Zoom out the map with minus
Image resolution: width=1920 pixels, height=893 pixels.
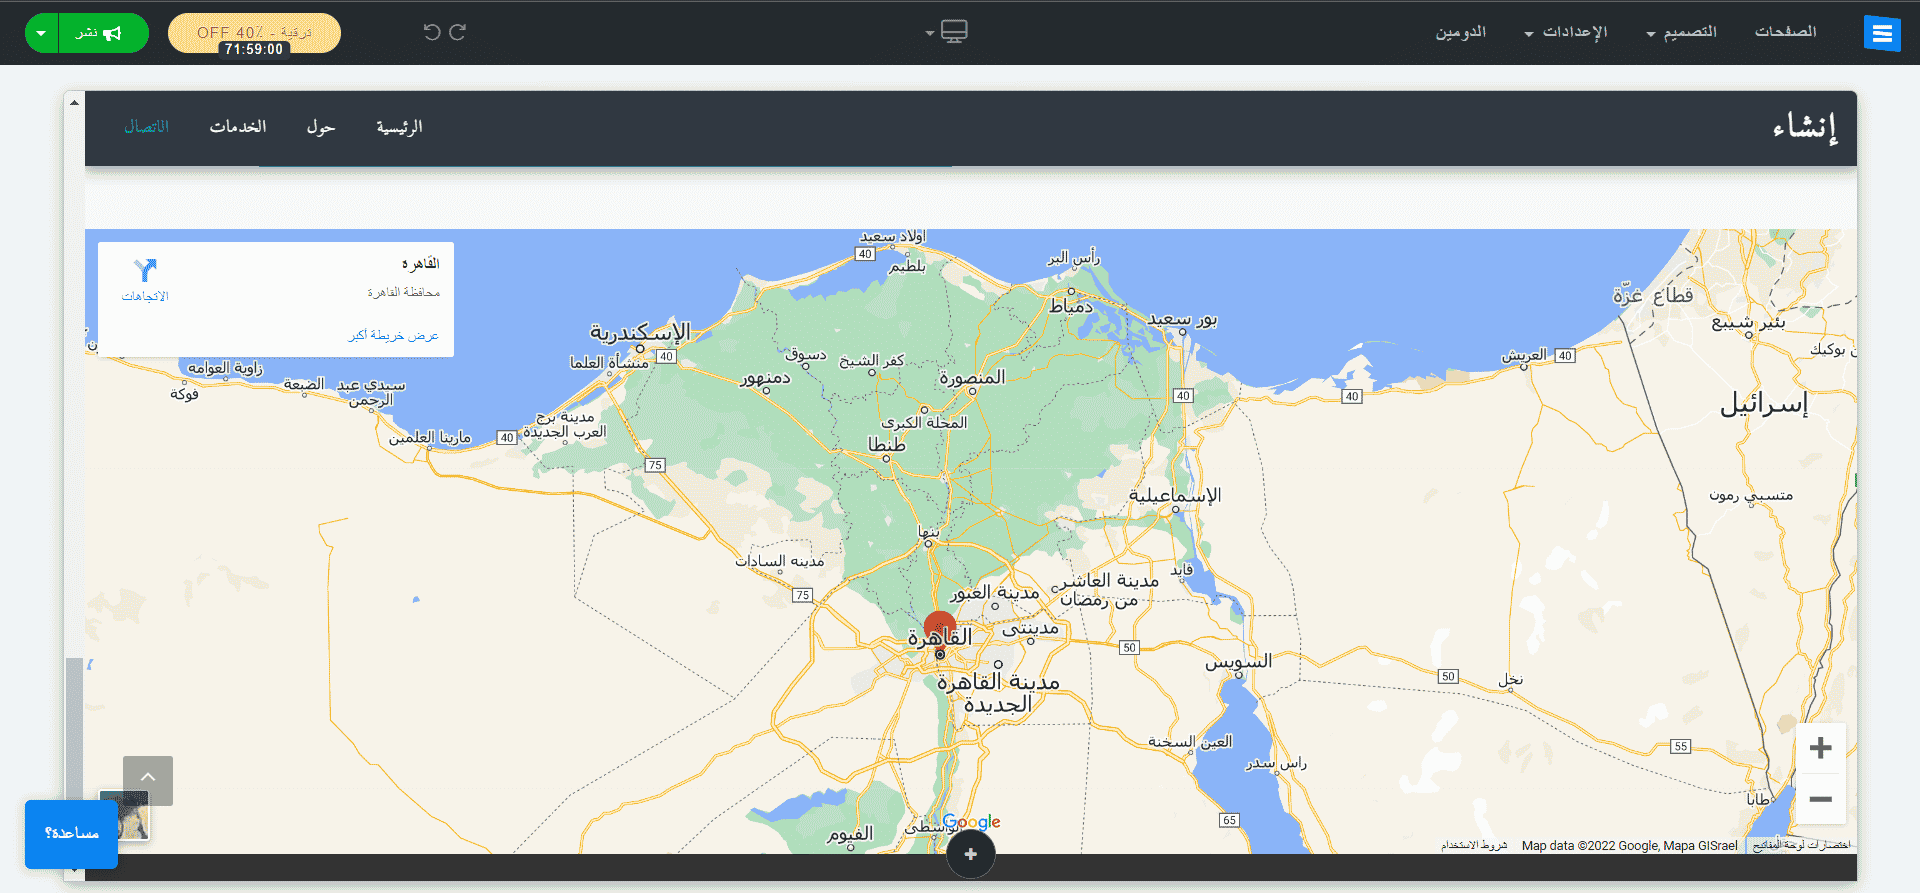click(x=1820, y=799)
